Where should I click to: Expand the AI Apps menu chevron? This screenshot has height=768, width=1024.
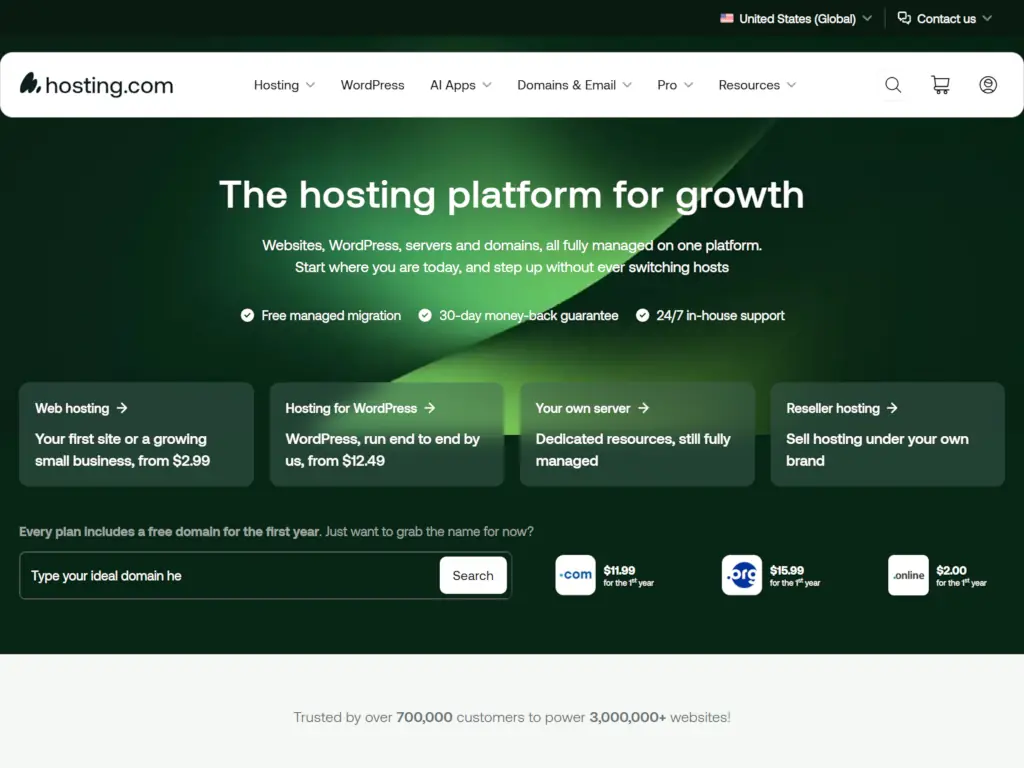(x=487, y=85)
